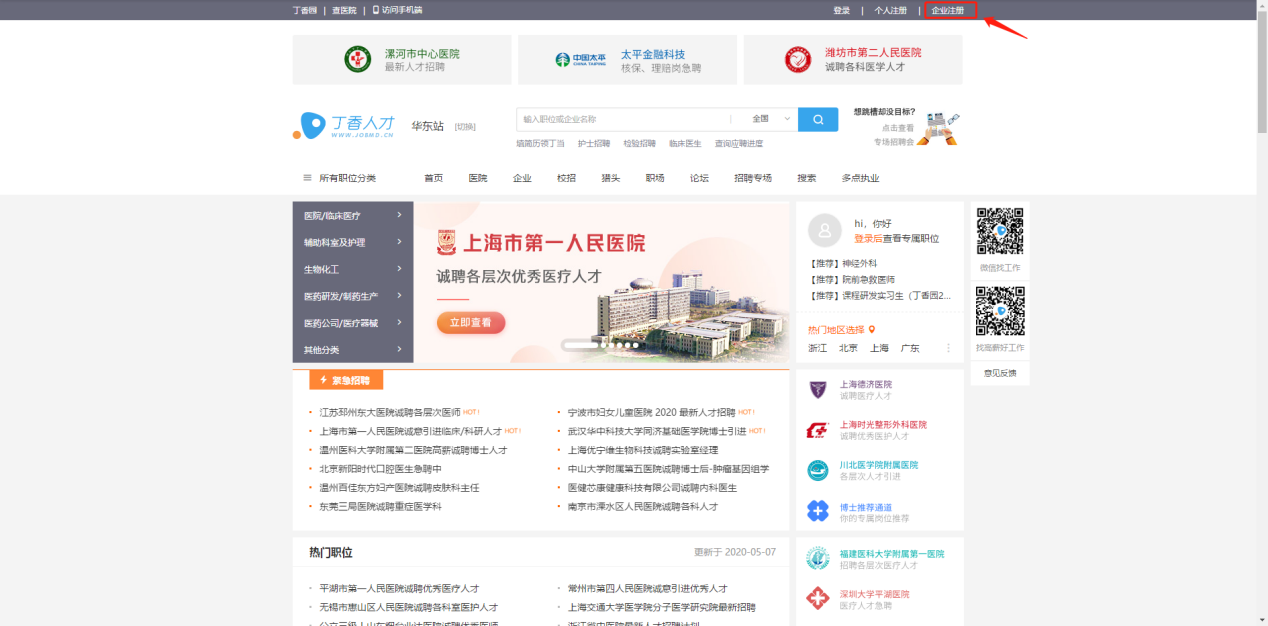Expand the 辅助科室及护理 category

point(353,242)
